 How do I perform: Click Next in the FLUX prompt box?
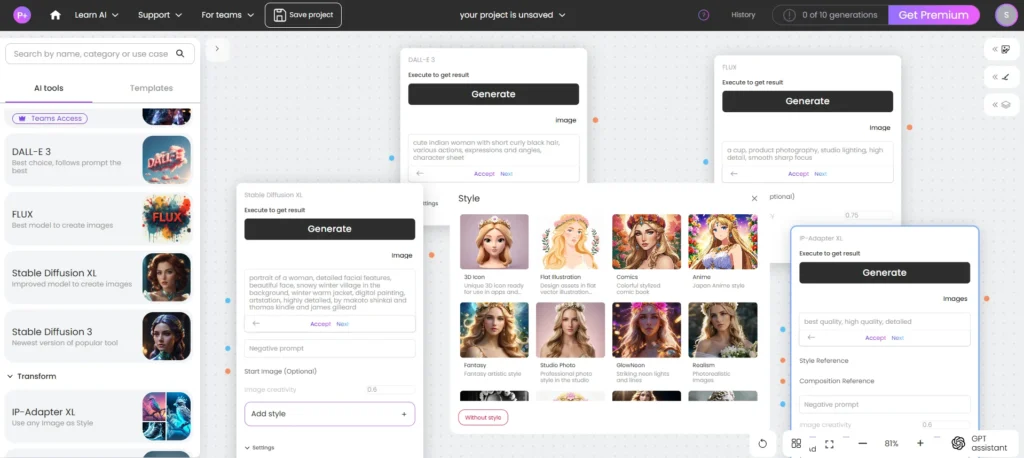pyautogui.click(x=820, y=174)
